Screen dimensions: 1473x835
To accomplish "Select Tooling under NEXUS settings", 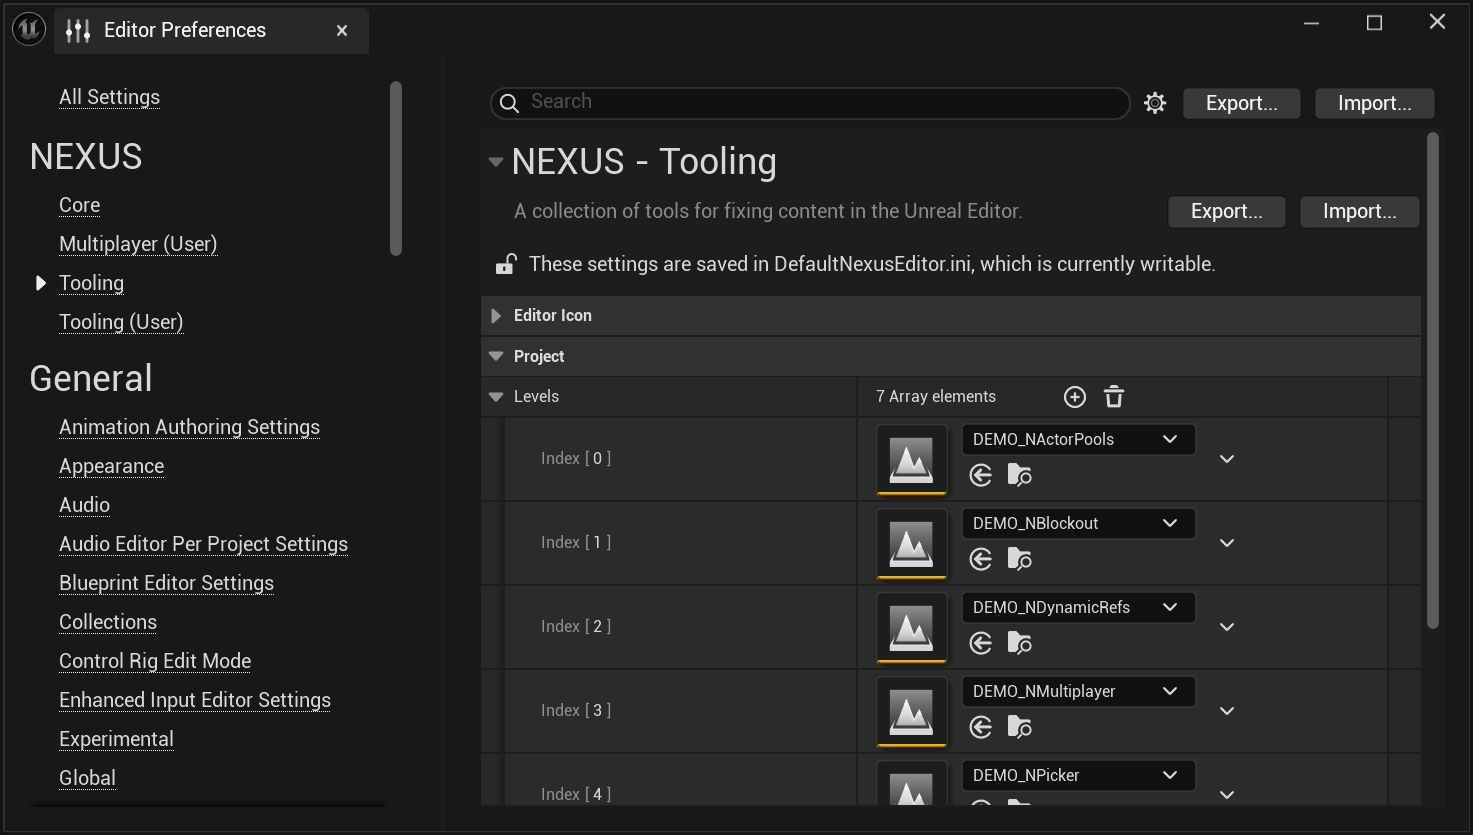I will tap(91, 283).
